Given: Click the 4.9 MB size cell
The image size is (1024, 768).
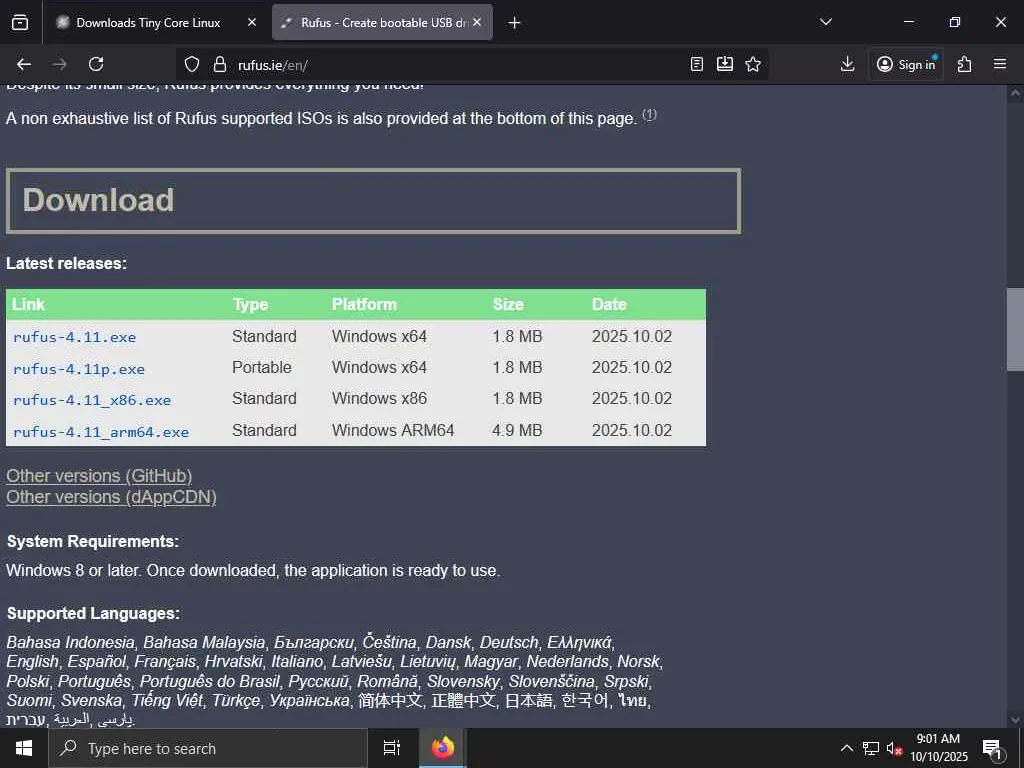Looking at the screenshot, I should point(517,430).
